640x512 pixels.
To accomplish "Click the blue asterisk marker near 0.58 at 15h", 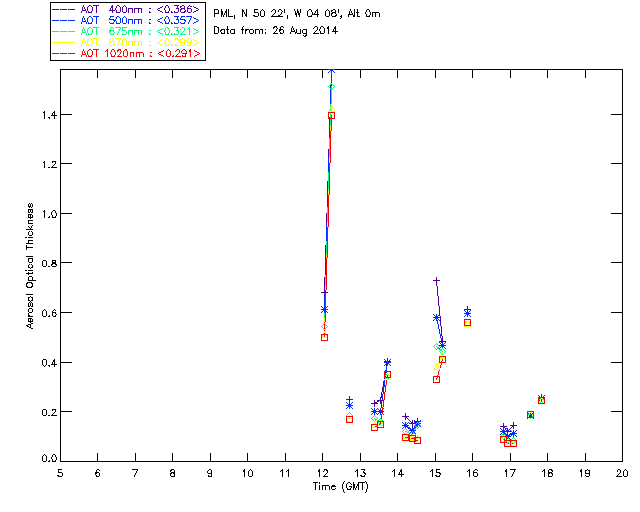I will (436, 317).
